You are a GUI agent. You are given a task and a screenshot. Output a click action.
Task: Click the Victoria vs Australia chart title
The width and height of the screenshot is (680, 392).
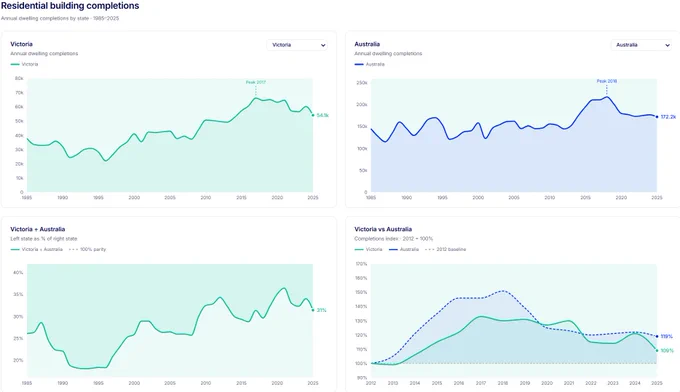pyautogui.click(x=383, y=229)
